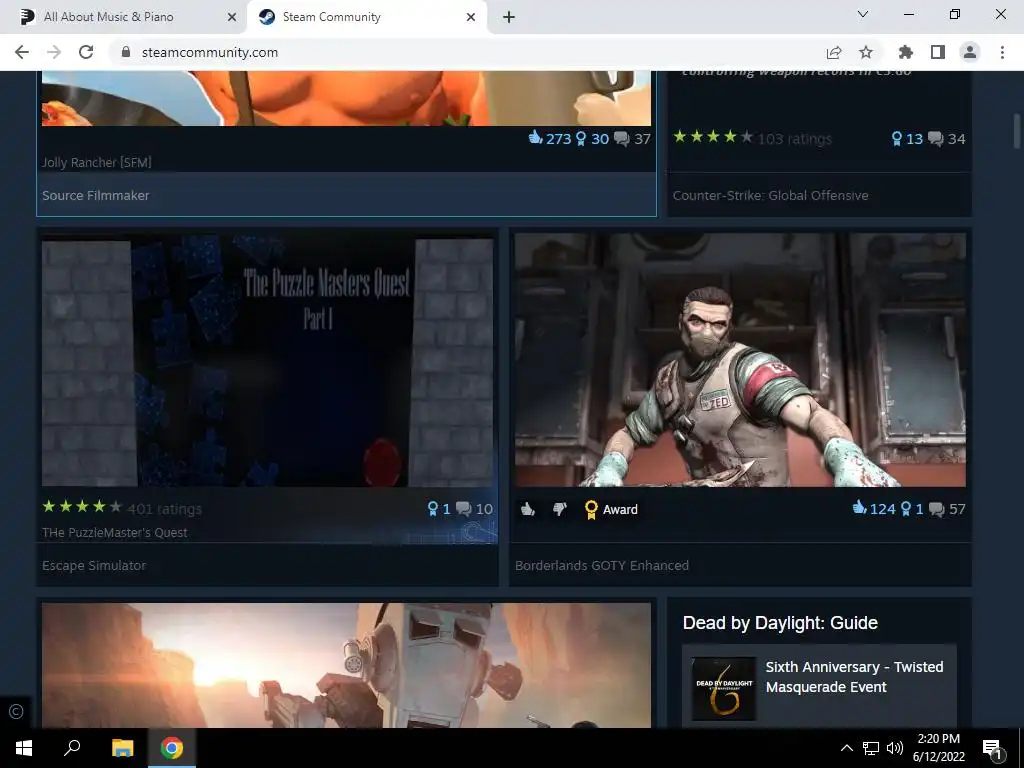Screen dimensions: 1024x768
Task: Click the site lock icon
Action: (126, 52)
